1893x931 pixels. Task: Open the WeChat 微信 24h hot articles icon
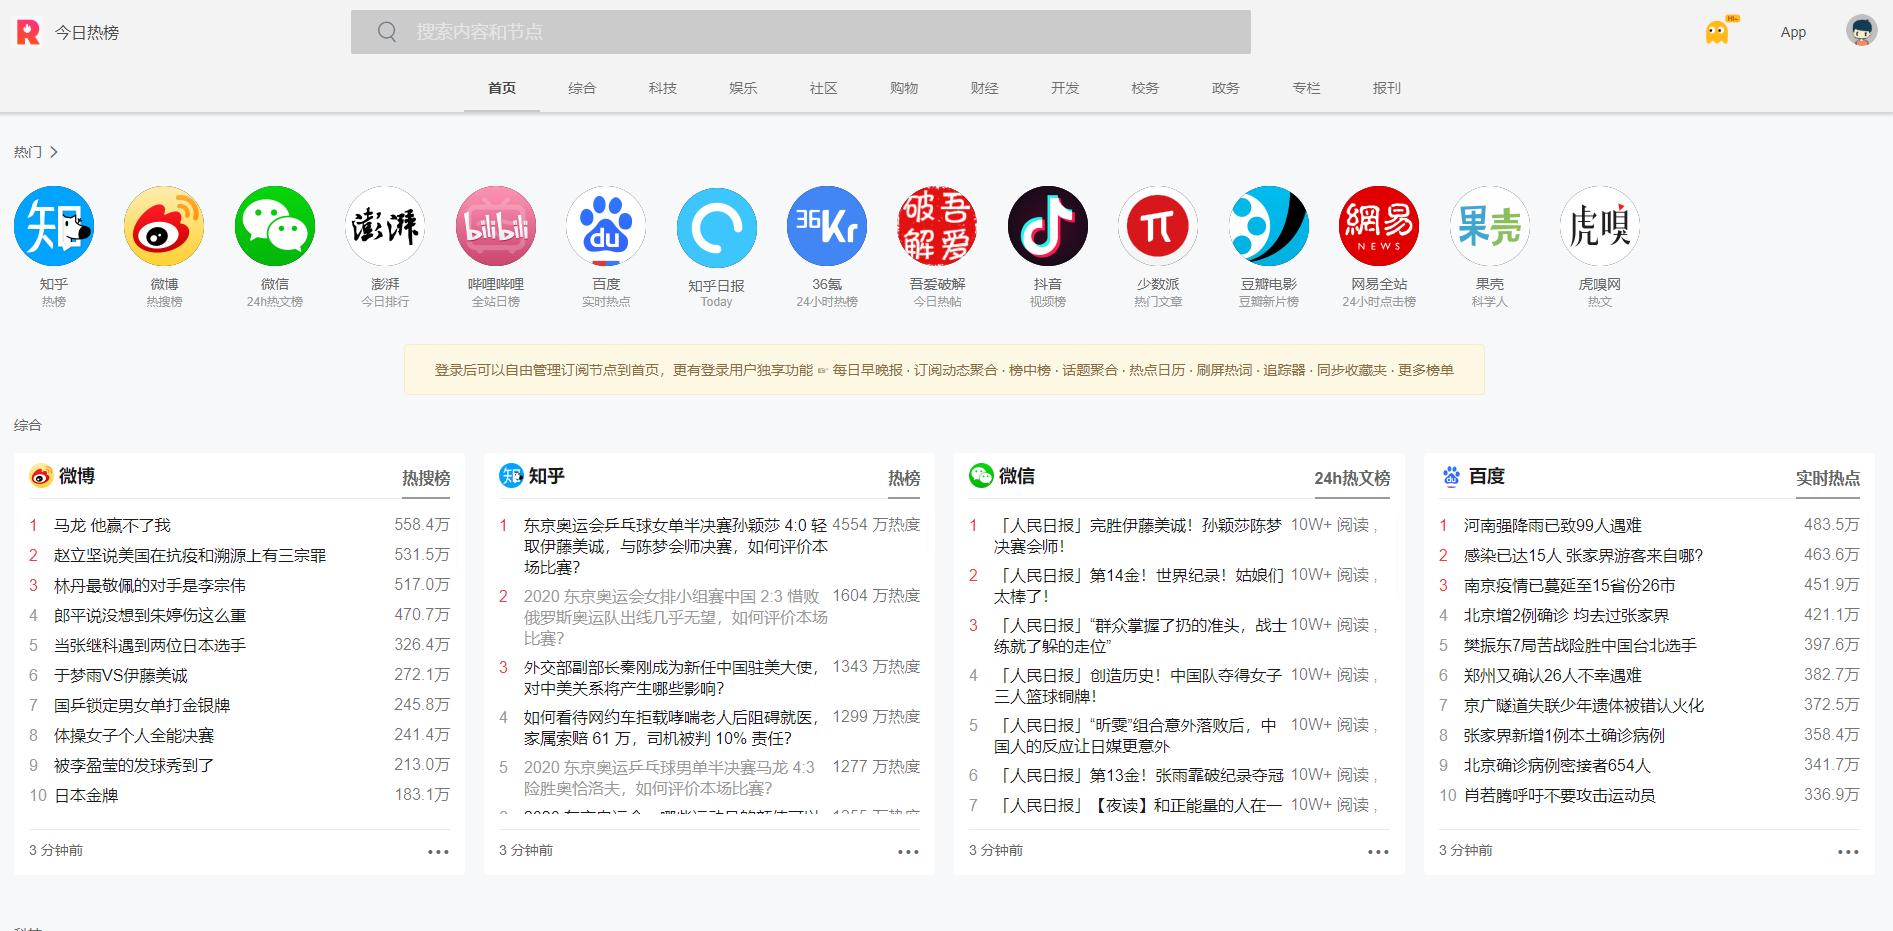coord(275,226)
